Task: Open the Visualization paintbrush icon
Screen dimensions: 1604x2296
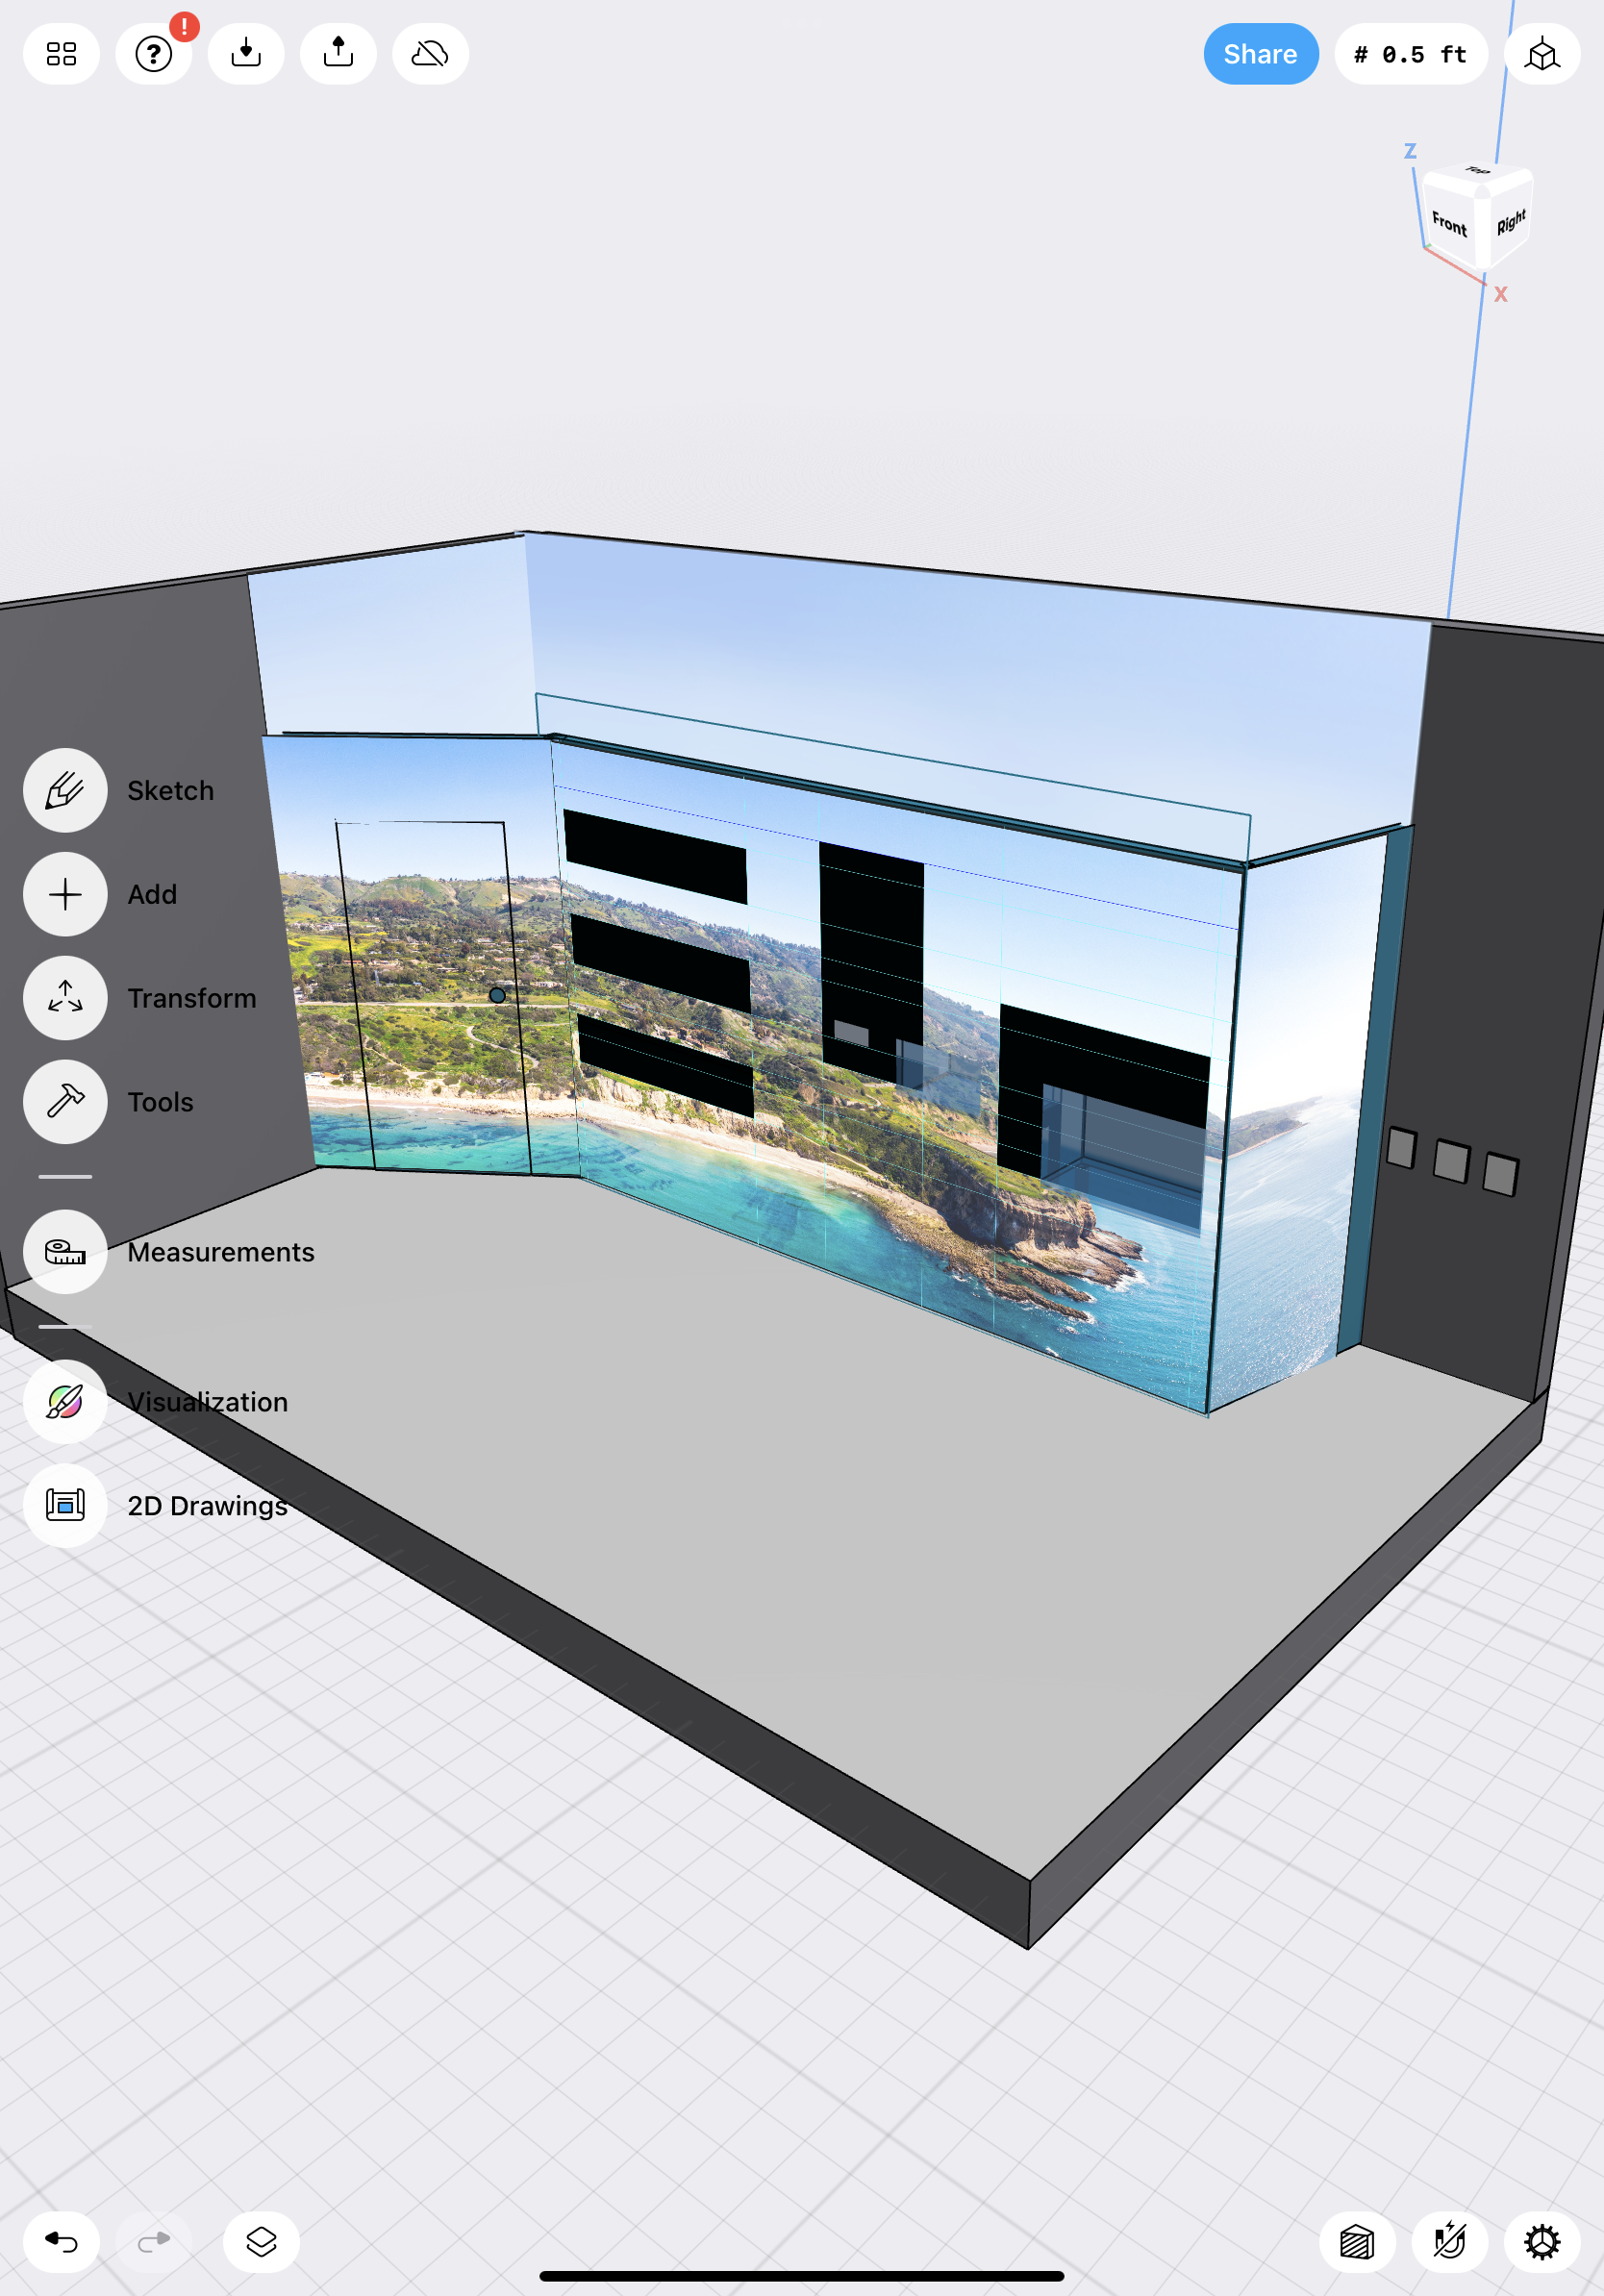Action: click(65, 1402)
